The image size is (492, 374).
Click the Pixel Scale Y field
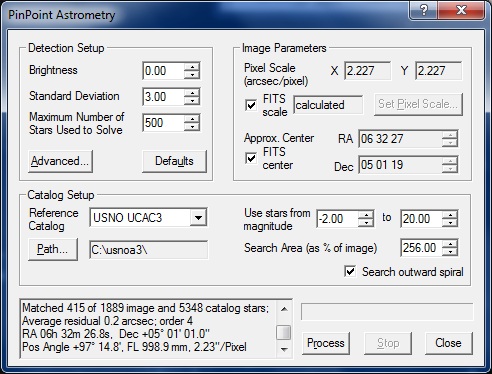tap(439, 71)
